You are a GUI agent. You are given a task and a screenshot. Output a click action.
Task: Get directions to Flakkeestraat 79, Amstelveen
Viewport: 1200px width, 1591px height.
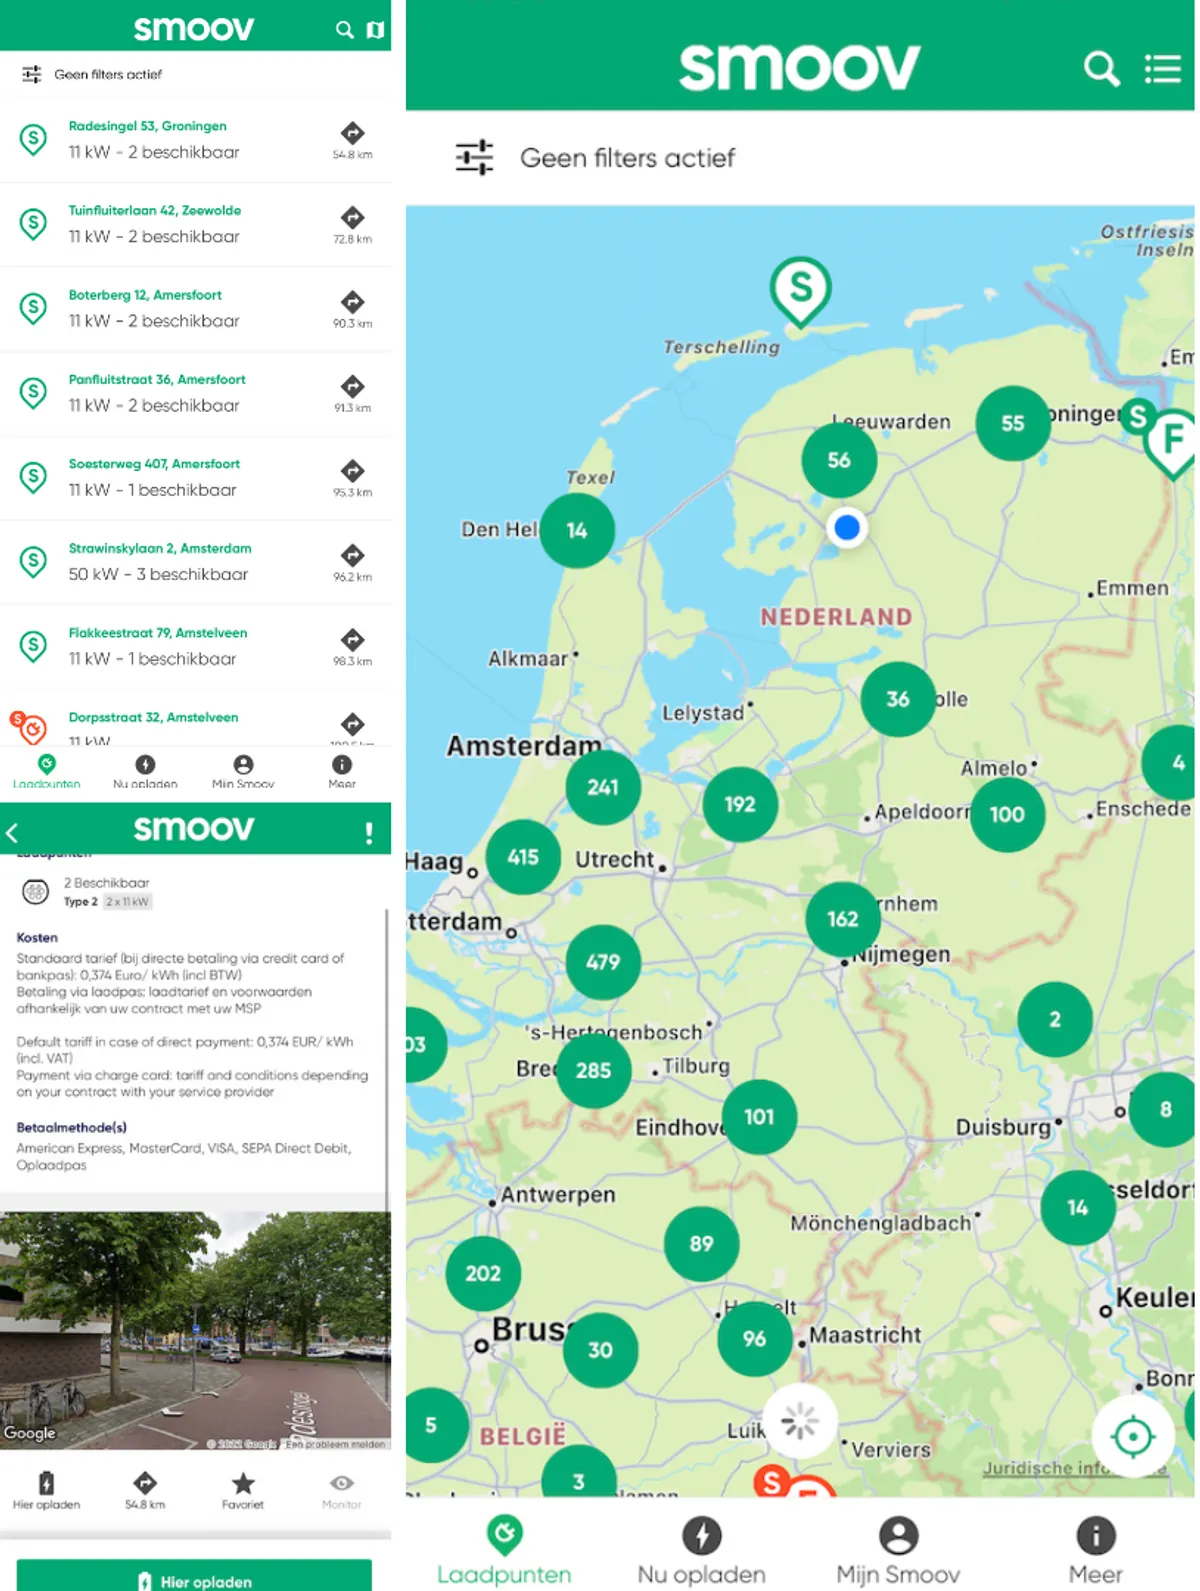[x=352, y=640]
